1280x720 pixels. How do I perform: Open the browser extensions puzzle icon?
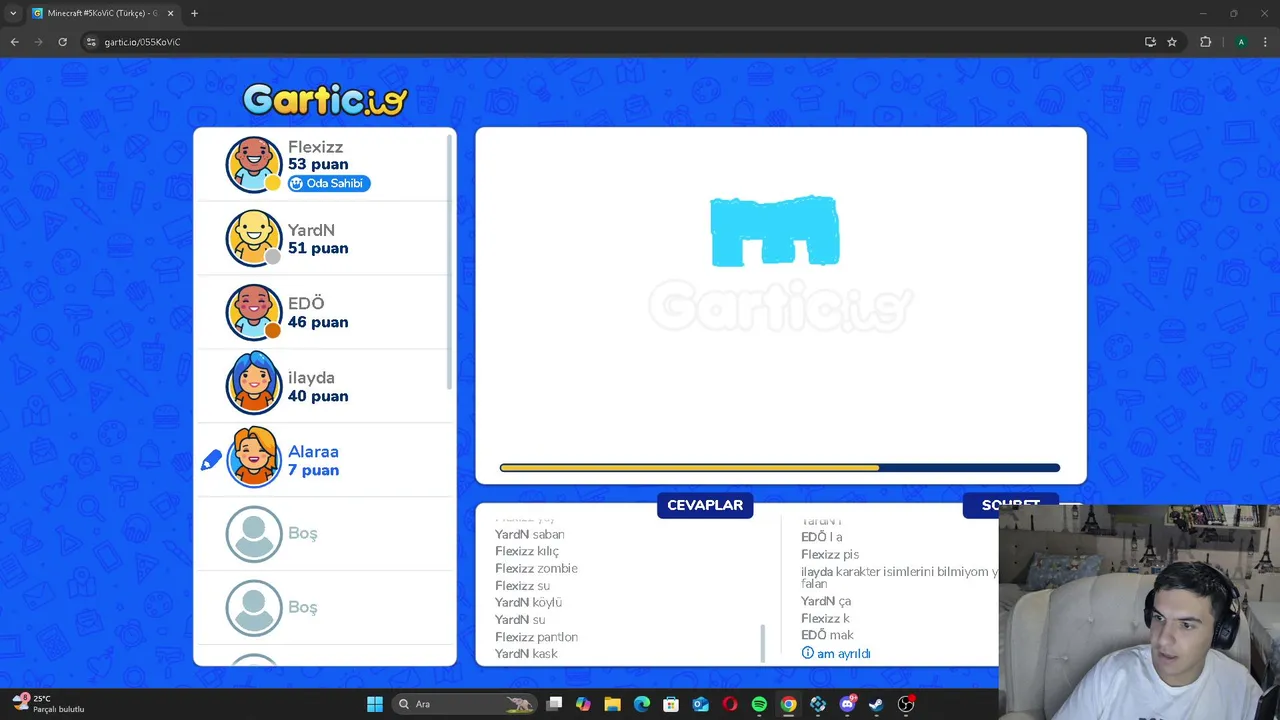coord(1205,42)
